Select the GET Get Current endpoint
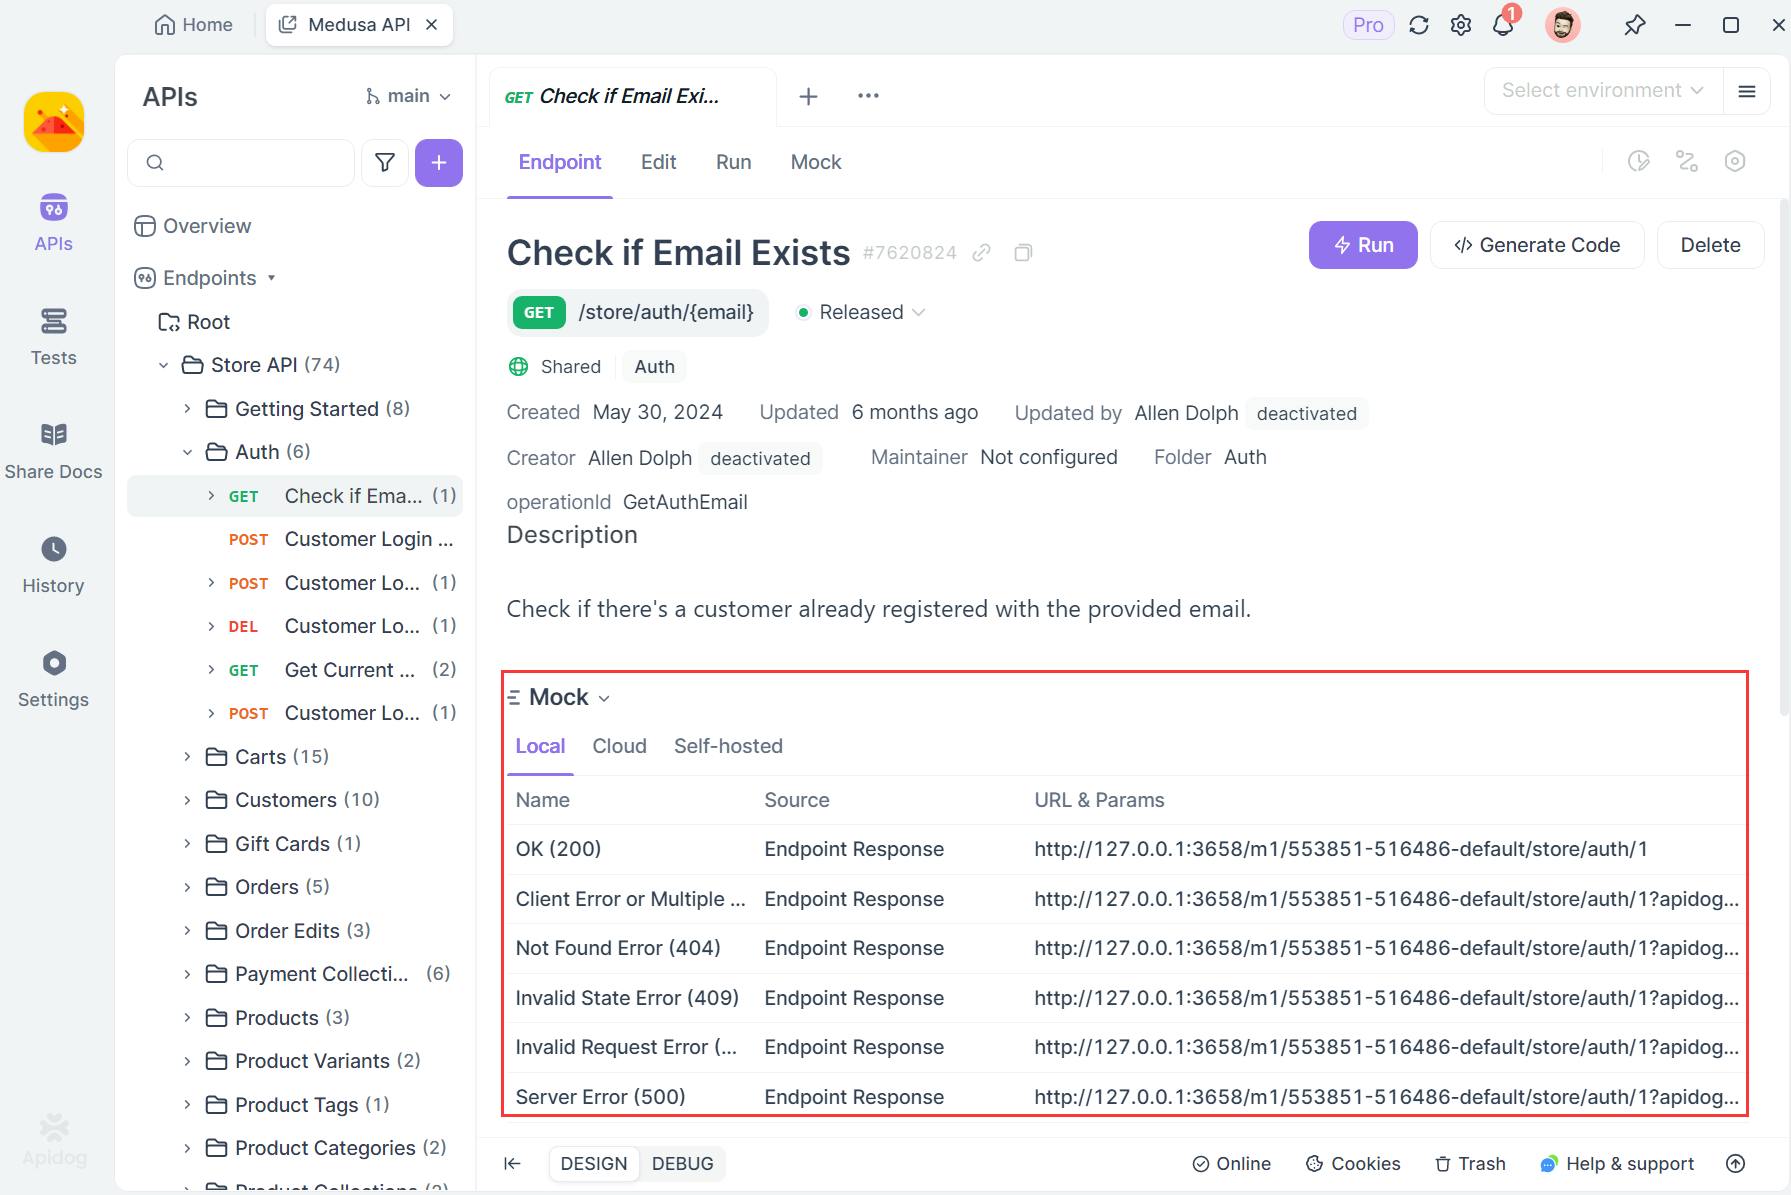Image resolution: width=1791 pixels, height=1195 pixels. [x=296, y=670]
